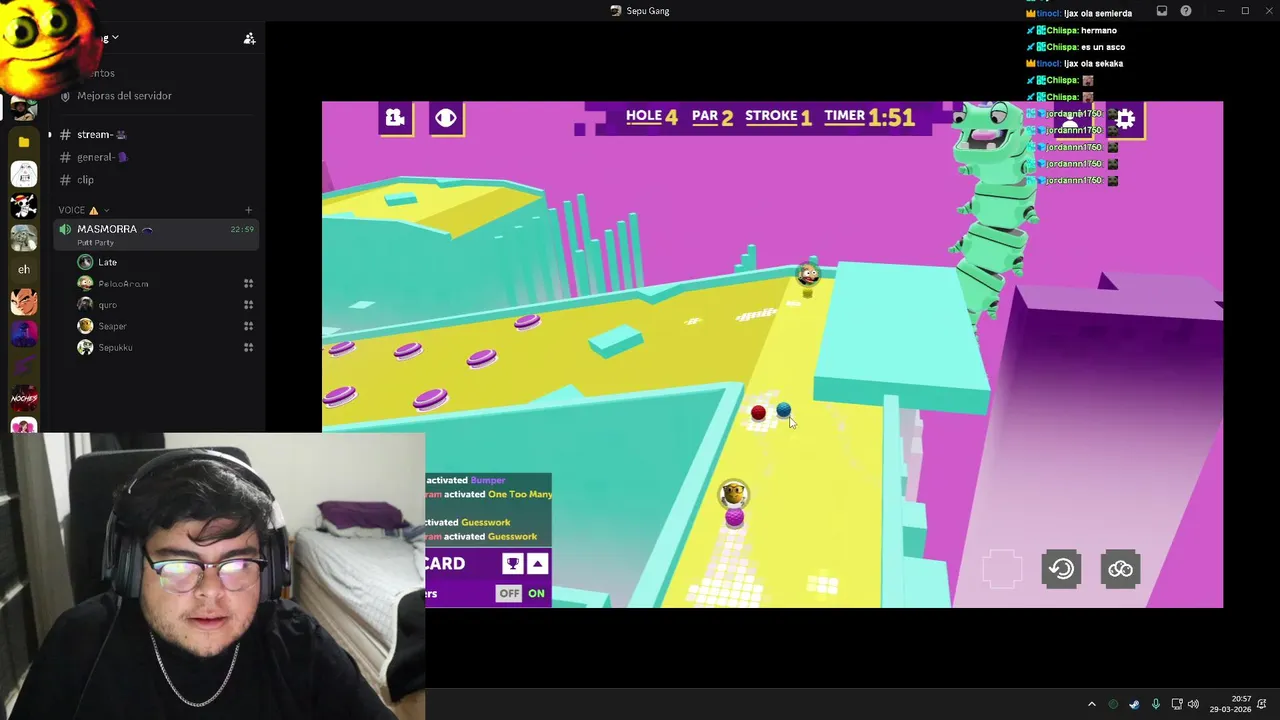Click the activity icon beside quro
Image resolution: width=1280 pixels, height=720 pixels.
(248, 305)
